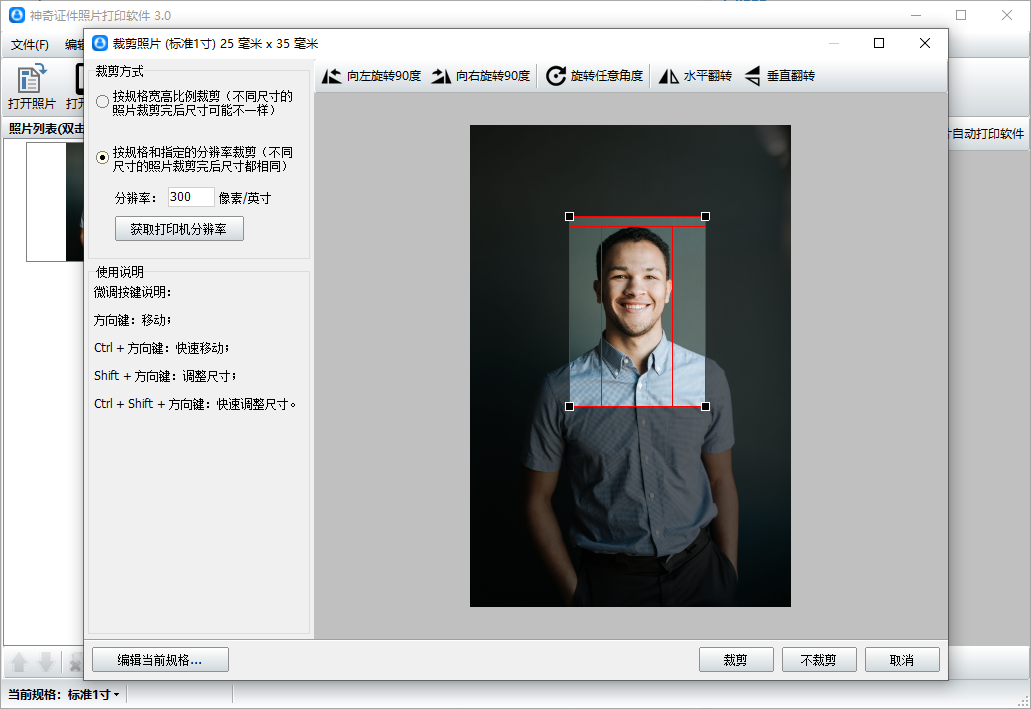Click the bottom-right crop handle on the photo

(705, 406)
